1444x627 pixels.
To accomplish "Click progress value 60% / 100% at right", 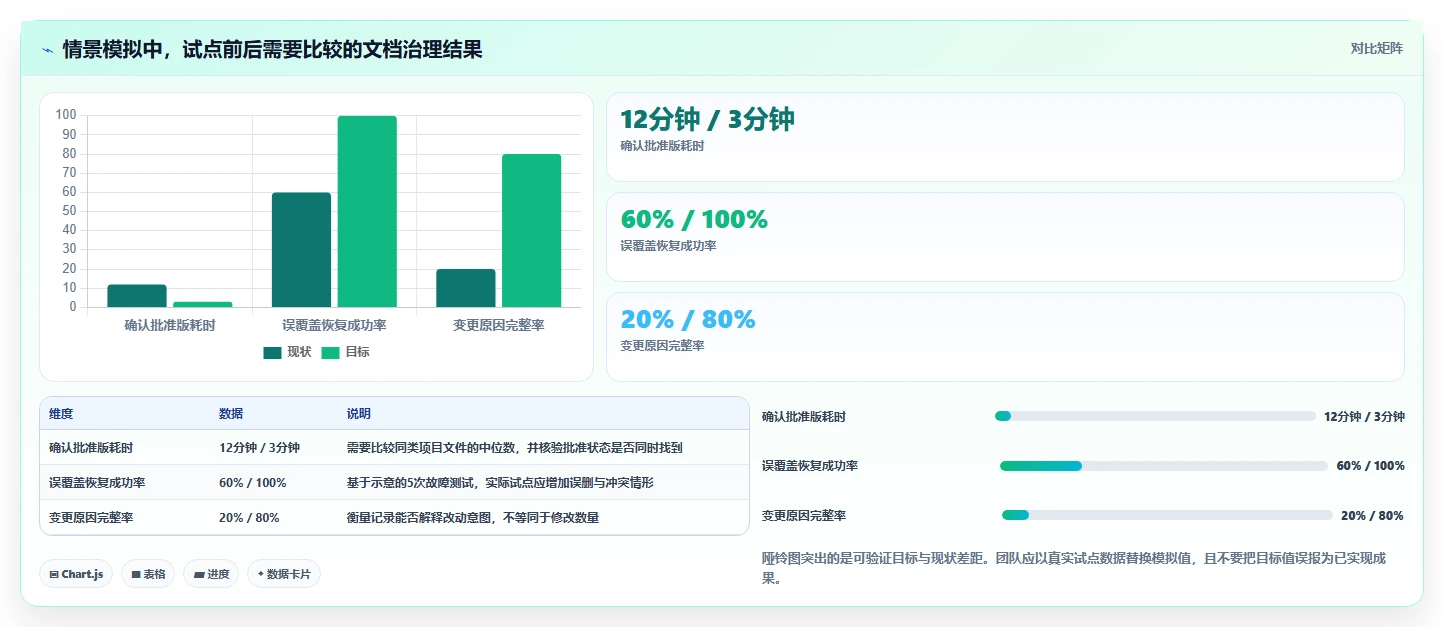I will 1370,466.
